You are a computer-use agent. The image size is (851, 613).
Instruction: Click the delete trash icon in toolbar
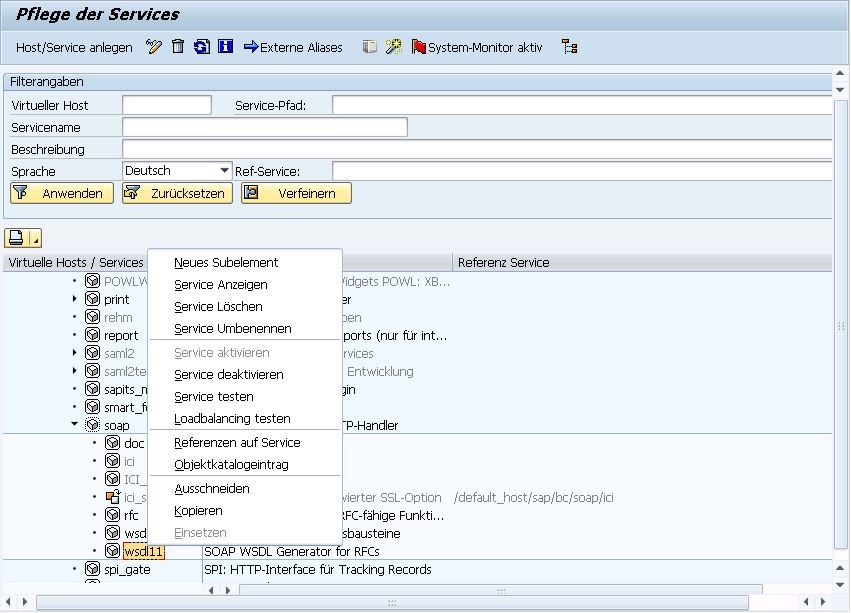177,46
